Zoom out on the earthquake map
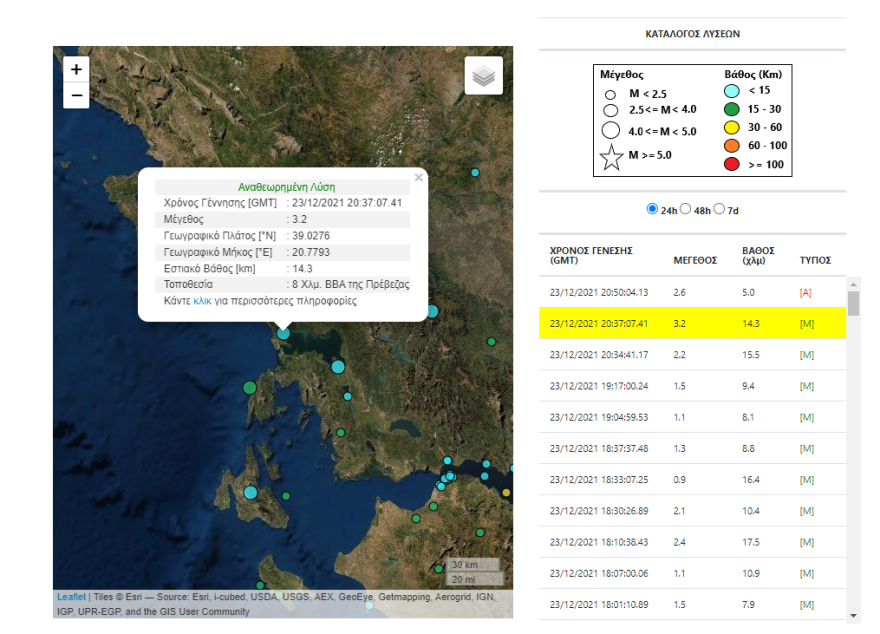Viewport: 880px width, 634px height. (x=76, y=96)
